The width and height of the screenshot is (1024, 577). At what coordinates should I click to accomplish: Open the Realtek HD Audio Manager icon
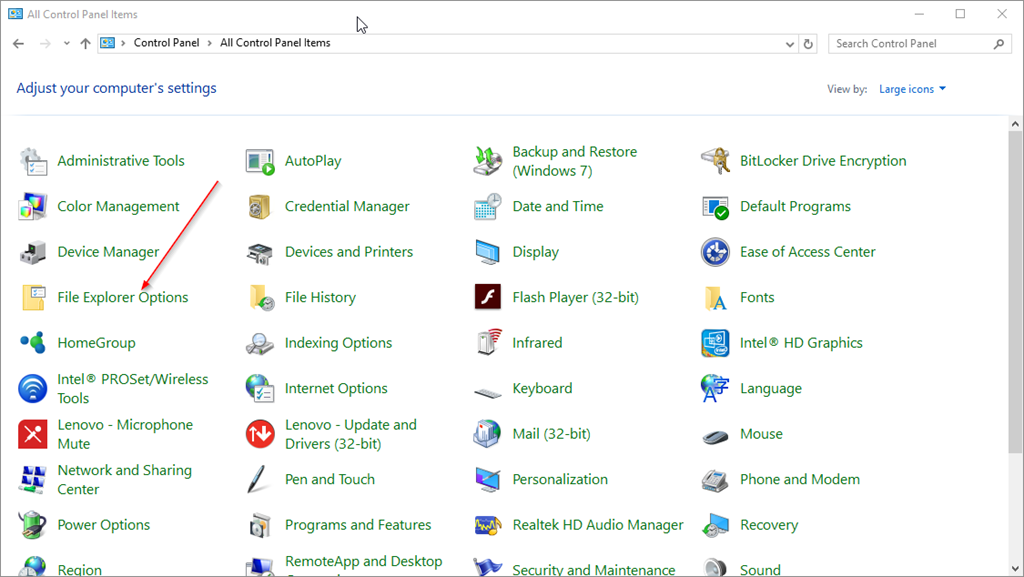(x=487, y=525)
